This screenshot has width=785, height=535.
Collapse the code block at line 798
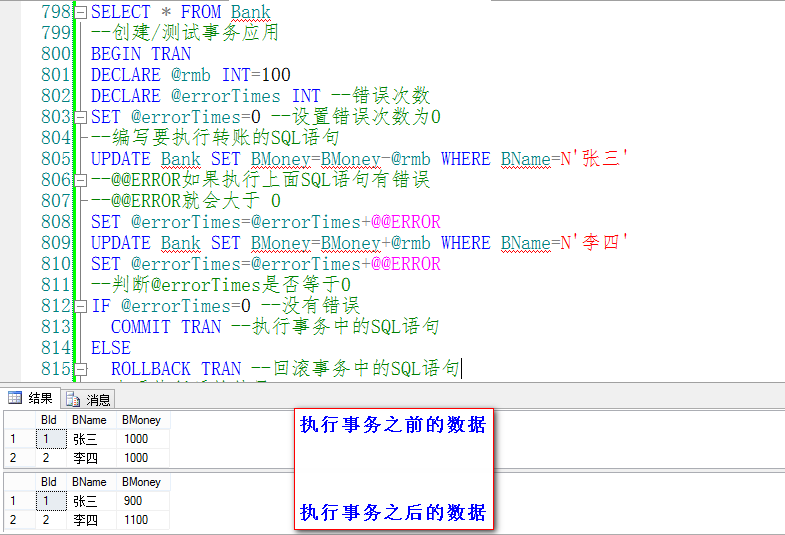tap(81, 13)
